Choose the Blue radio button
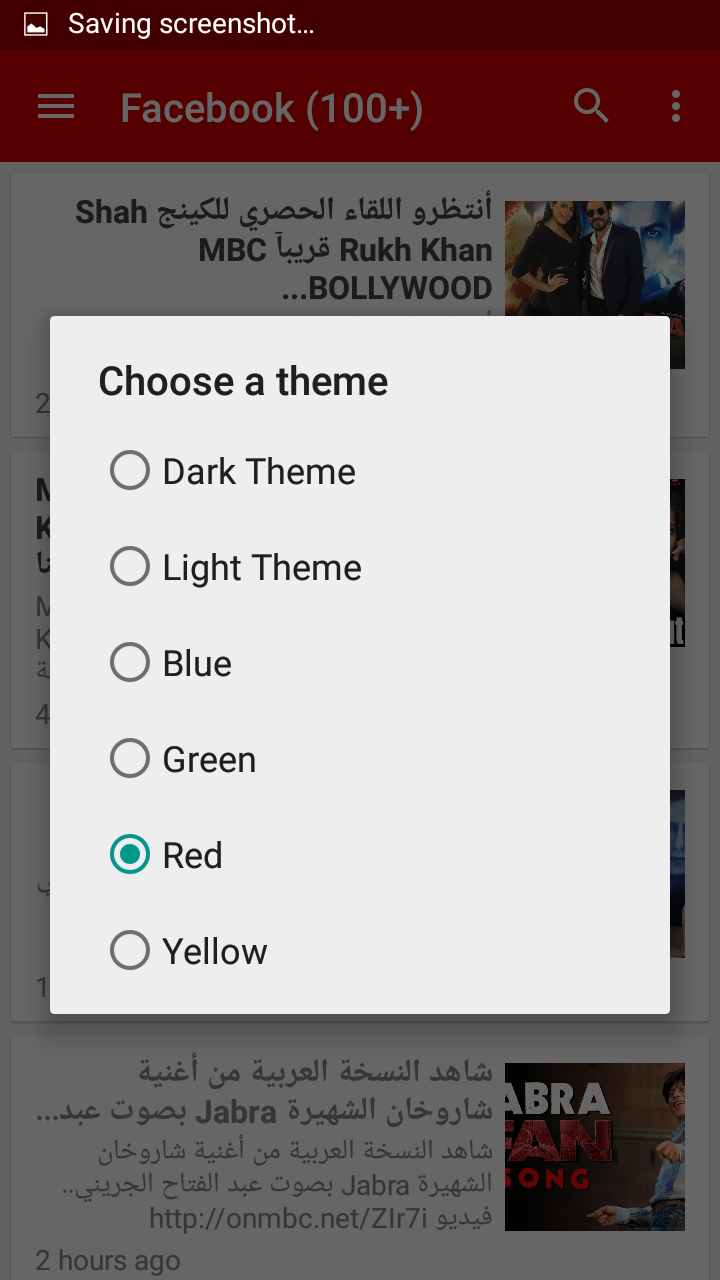720x1280 pixels. pos(130,662)
